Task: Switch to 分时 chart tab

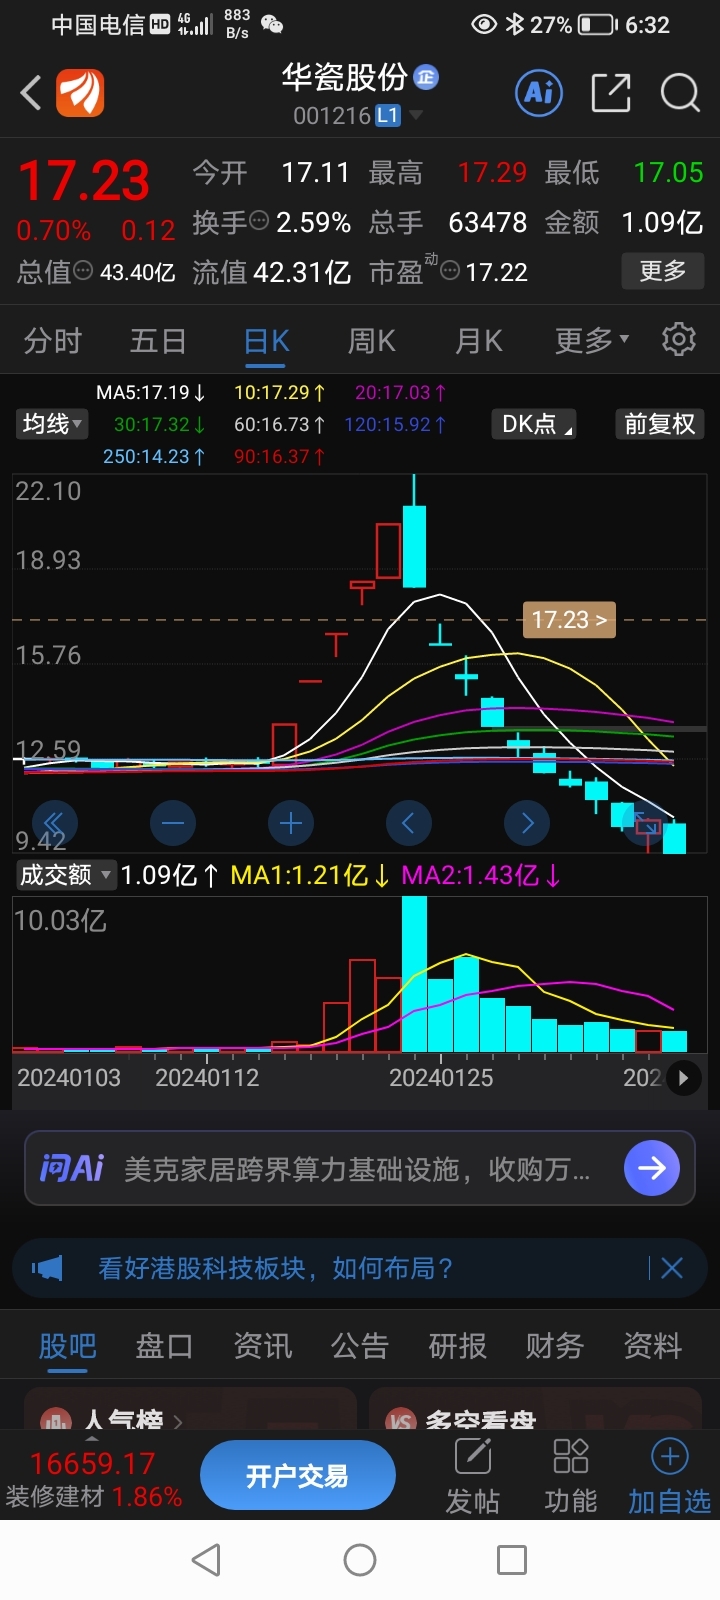Action: [52, 341]
